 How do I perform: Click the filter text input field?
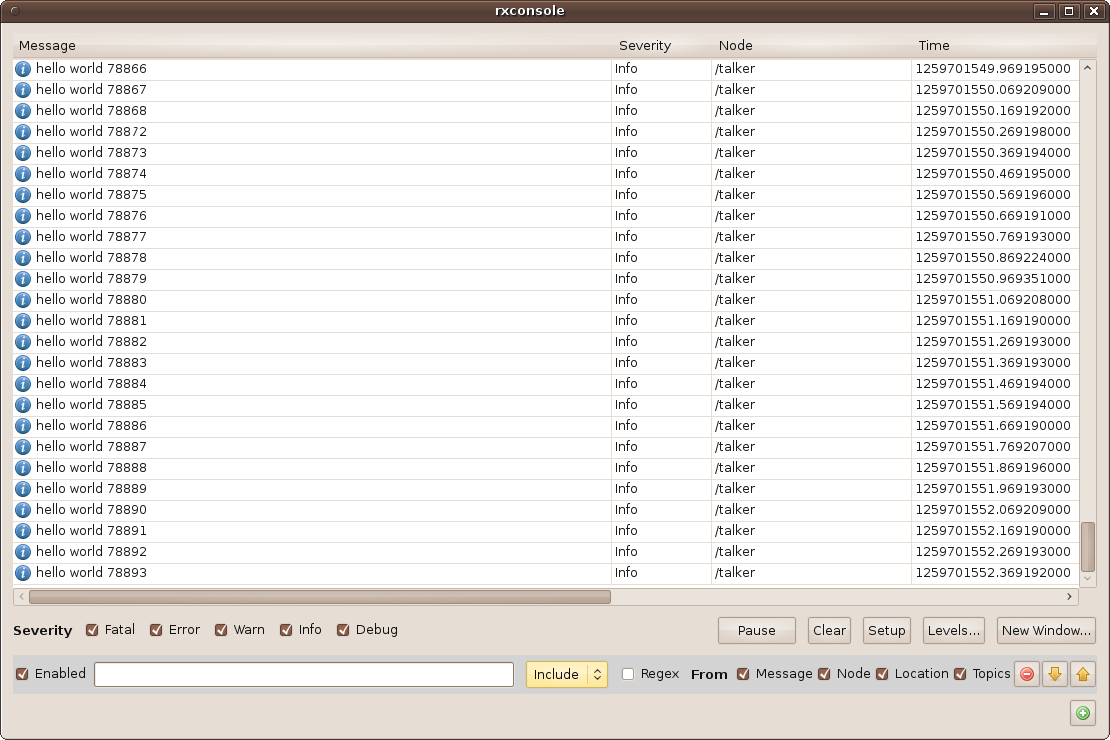point(304,674)
